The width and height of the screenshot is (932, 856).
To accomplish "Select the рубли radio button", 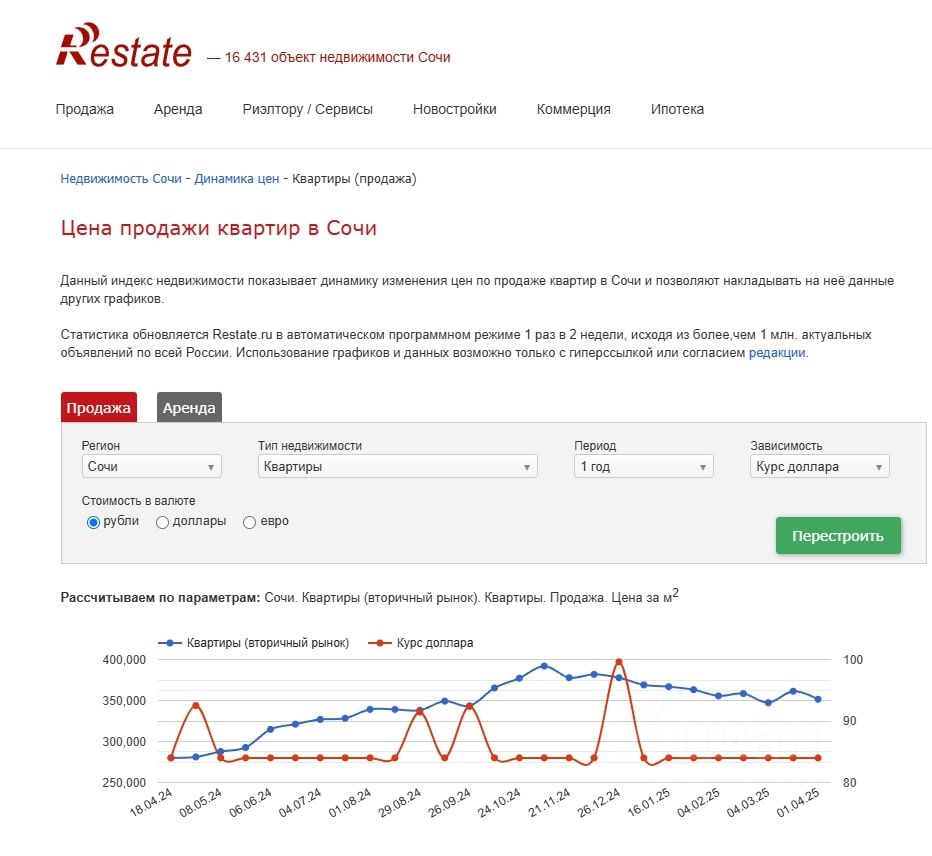I will [94, 522].
